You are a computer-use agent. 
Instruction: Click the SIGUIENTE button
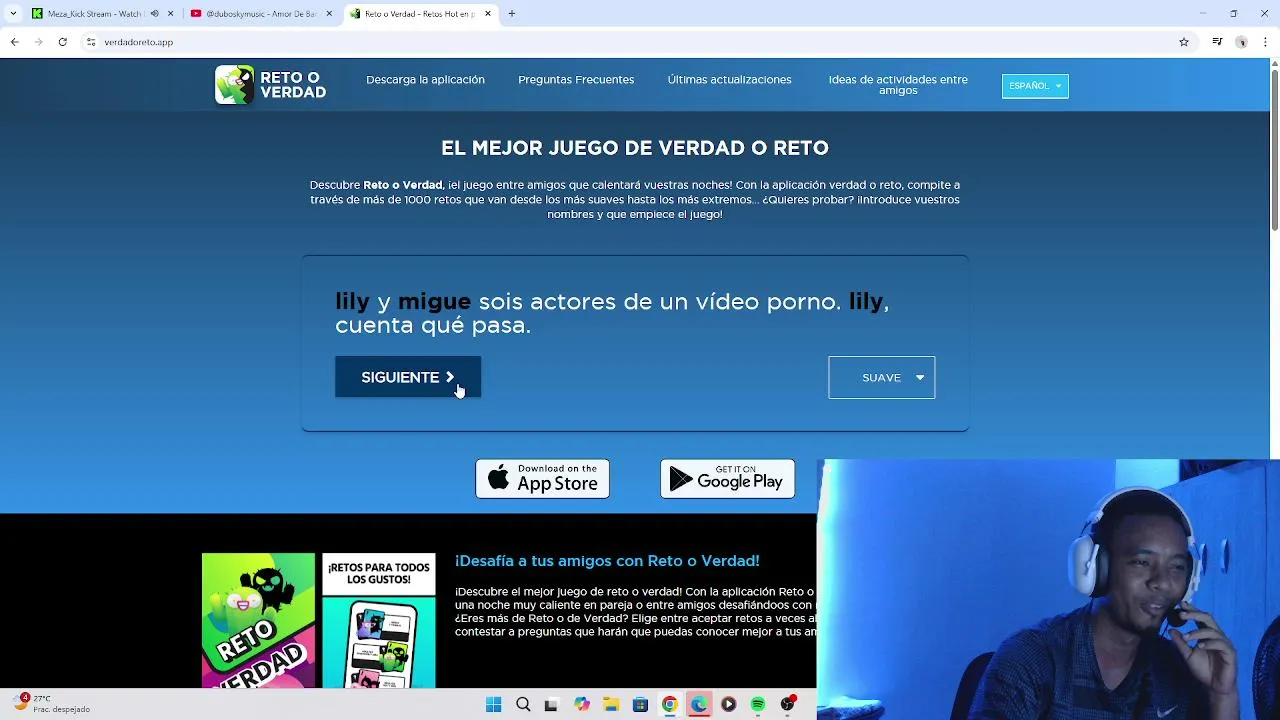point(408,377)
